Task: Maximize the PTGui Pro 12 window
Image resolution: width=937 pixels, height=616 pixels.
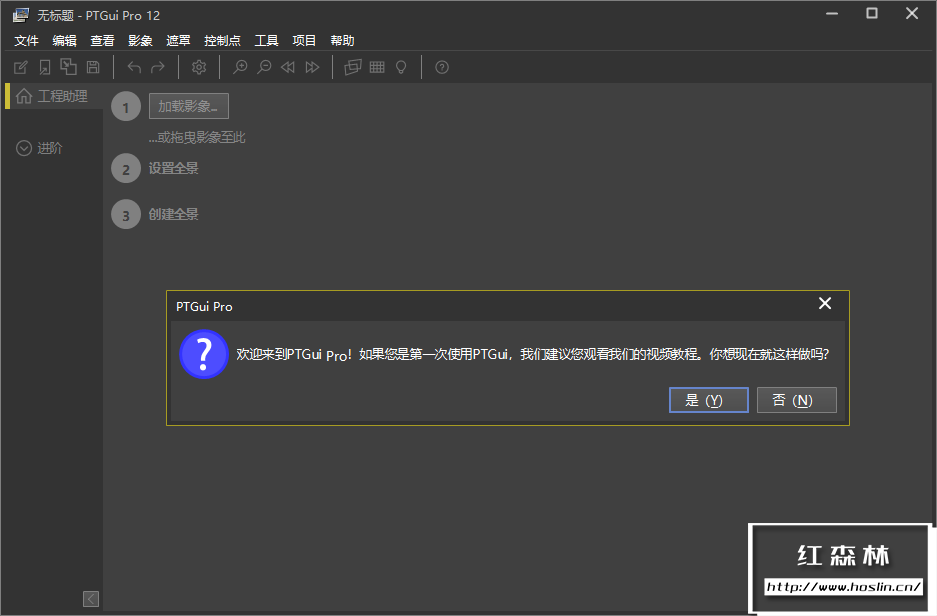Action: click(x=872, y=13)
